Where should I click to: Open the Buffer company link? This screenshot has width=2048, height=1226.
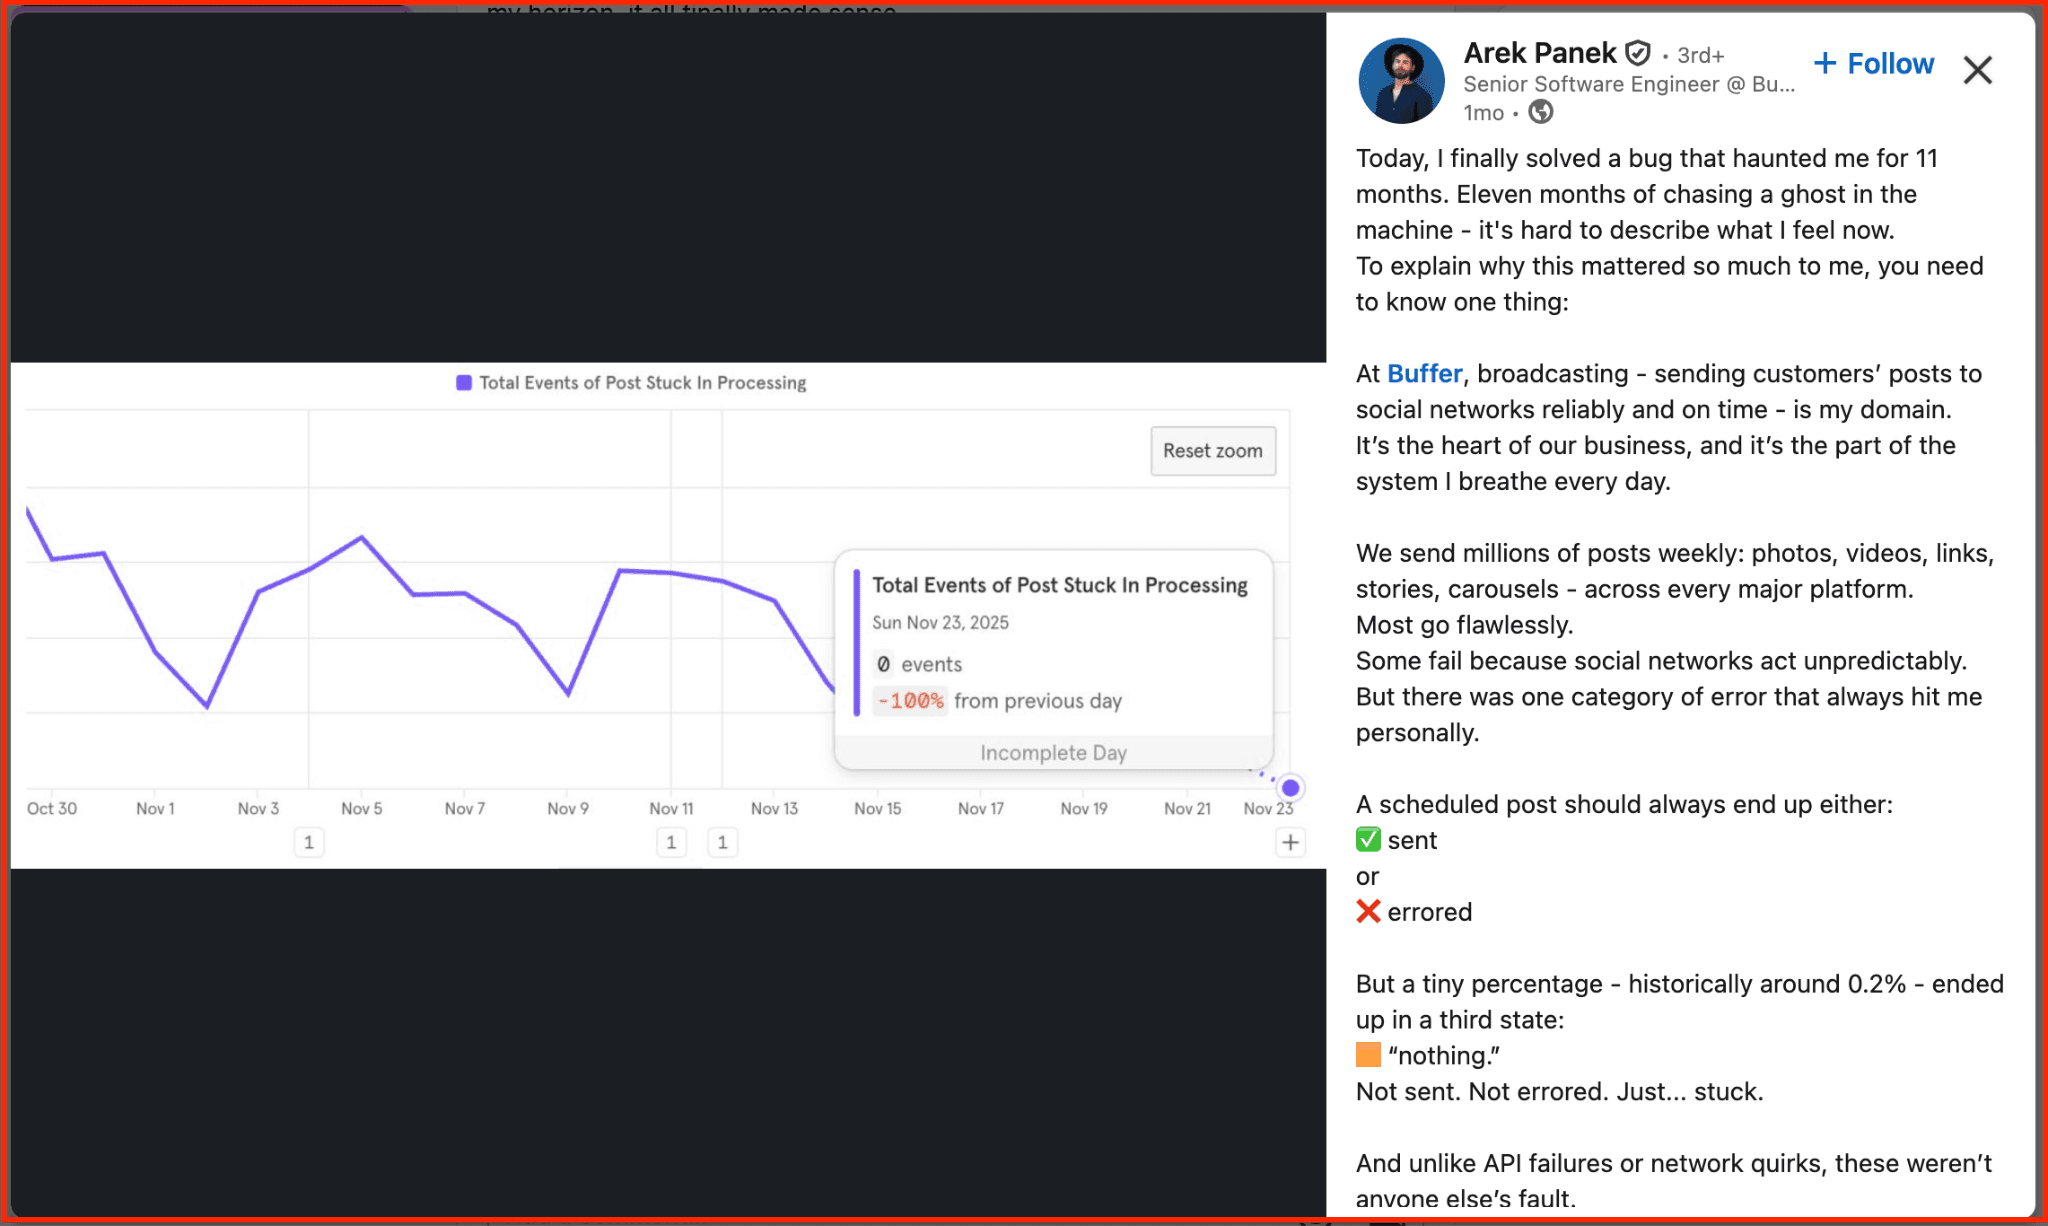1424,374
